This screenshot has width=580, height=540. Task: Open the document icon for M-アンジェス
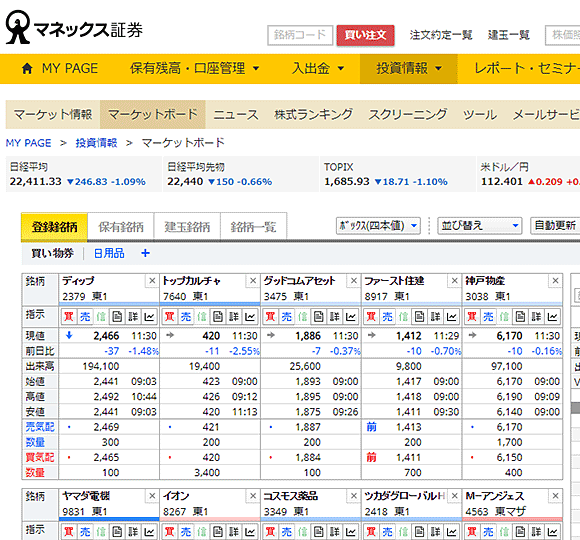coord(520,531)
